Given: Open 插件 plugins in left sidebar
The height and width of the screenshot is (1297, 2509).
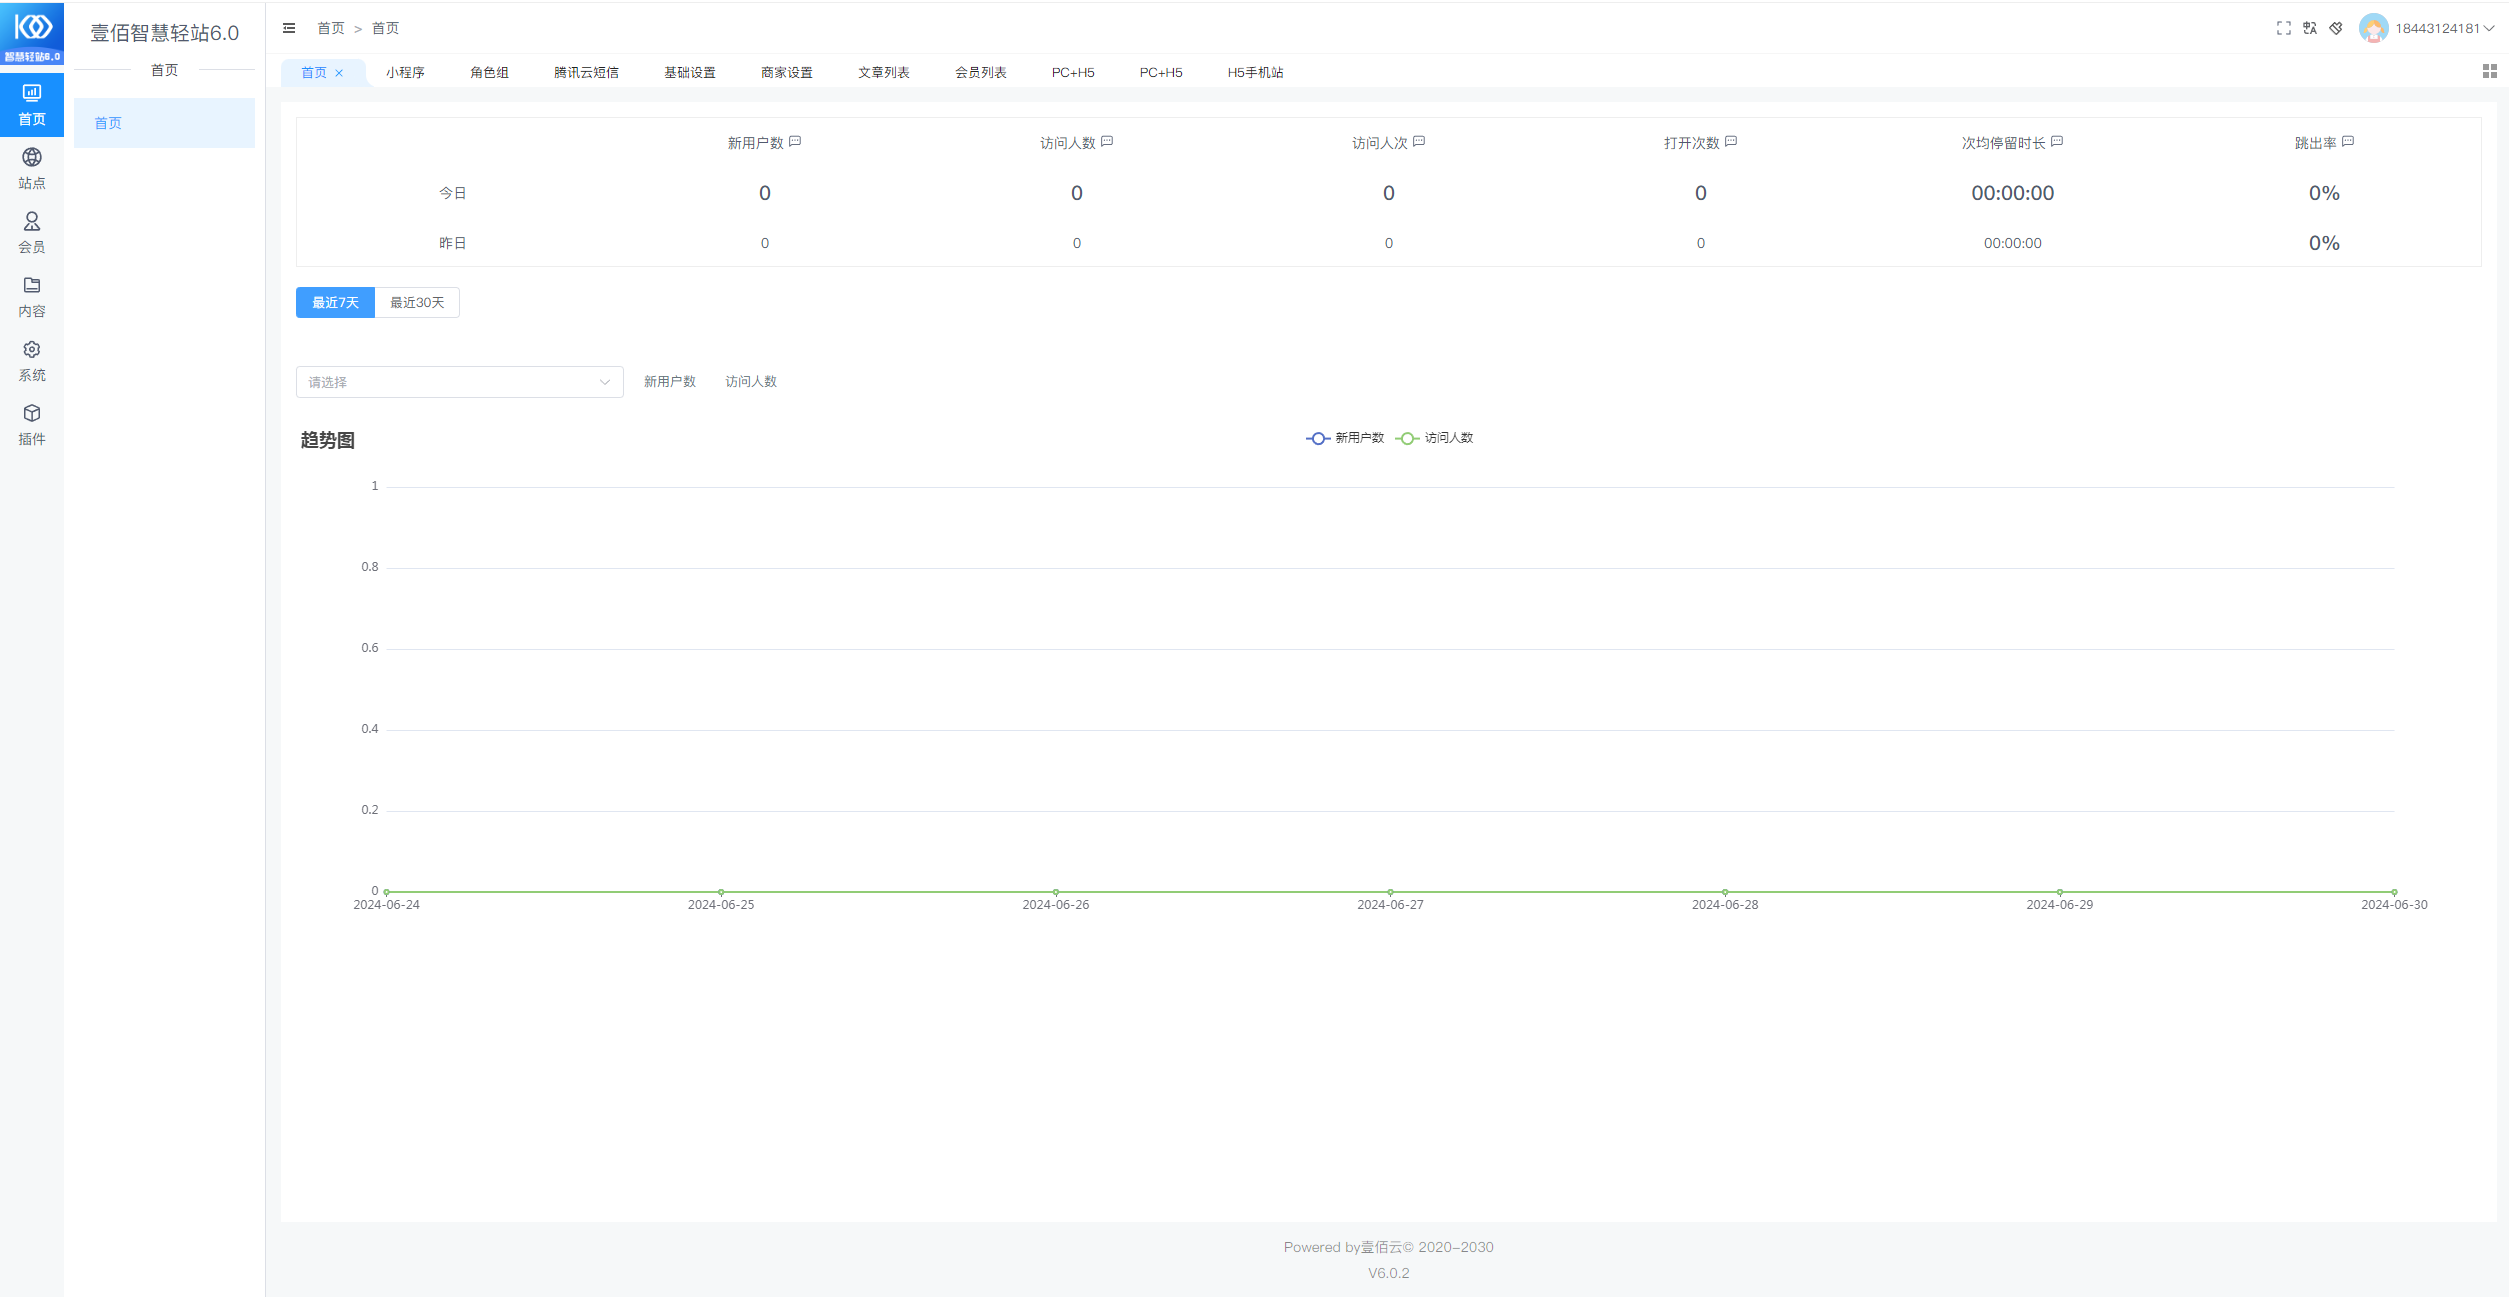Looking at the screenshot, I should pos(32,424).
